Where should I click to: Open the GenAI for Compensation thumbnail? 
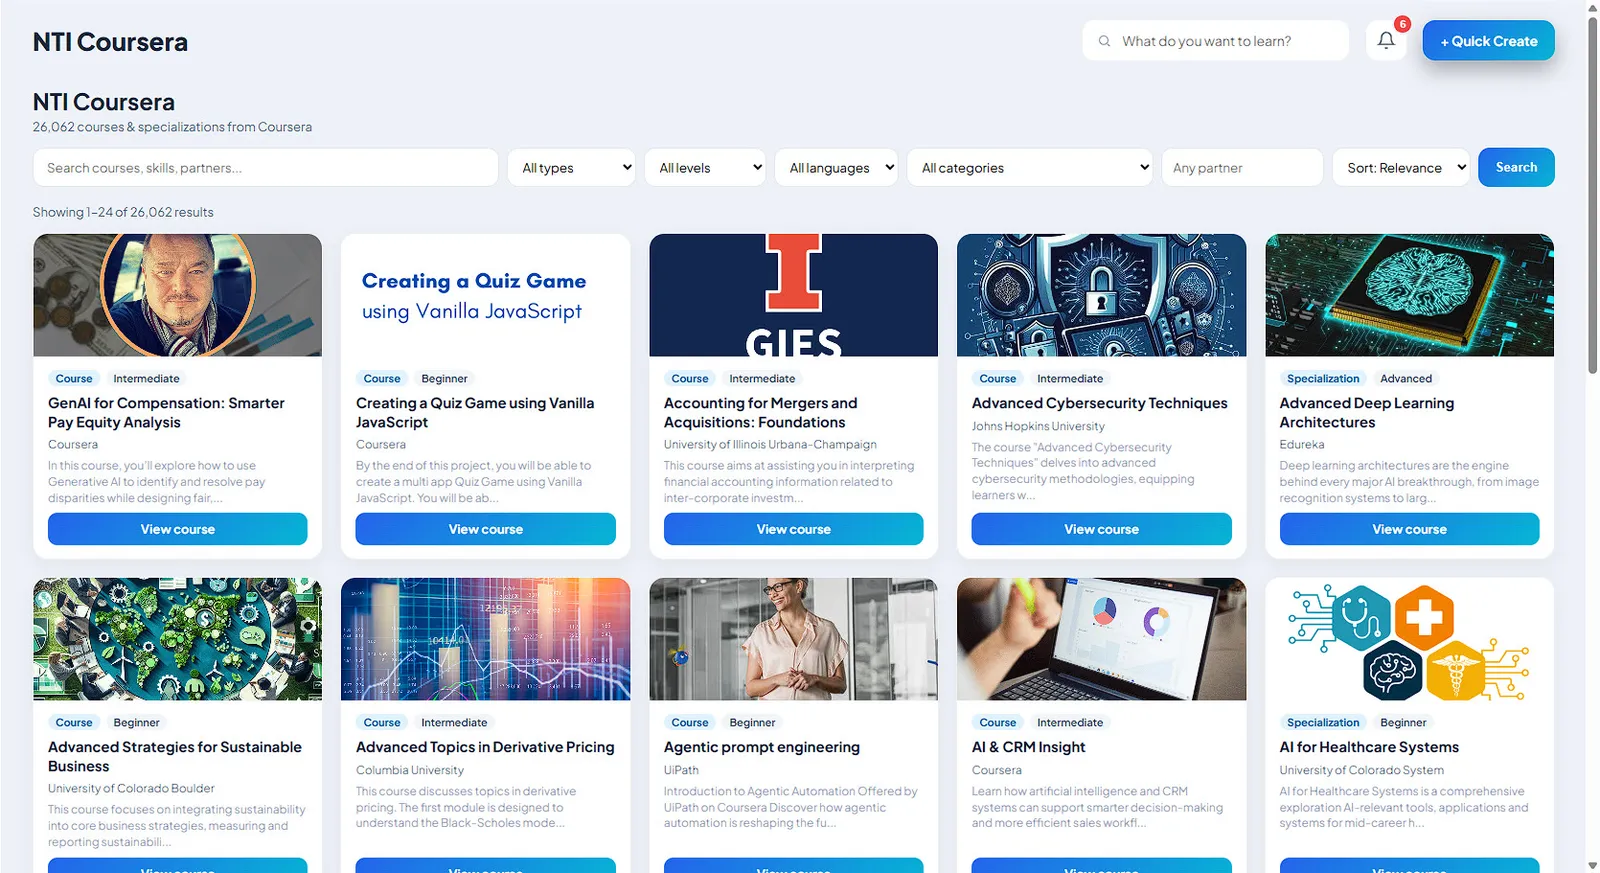tap(178, 295)
